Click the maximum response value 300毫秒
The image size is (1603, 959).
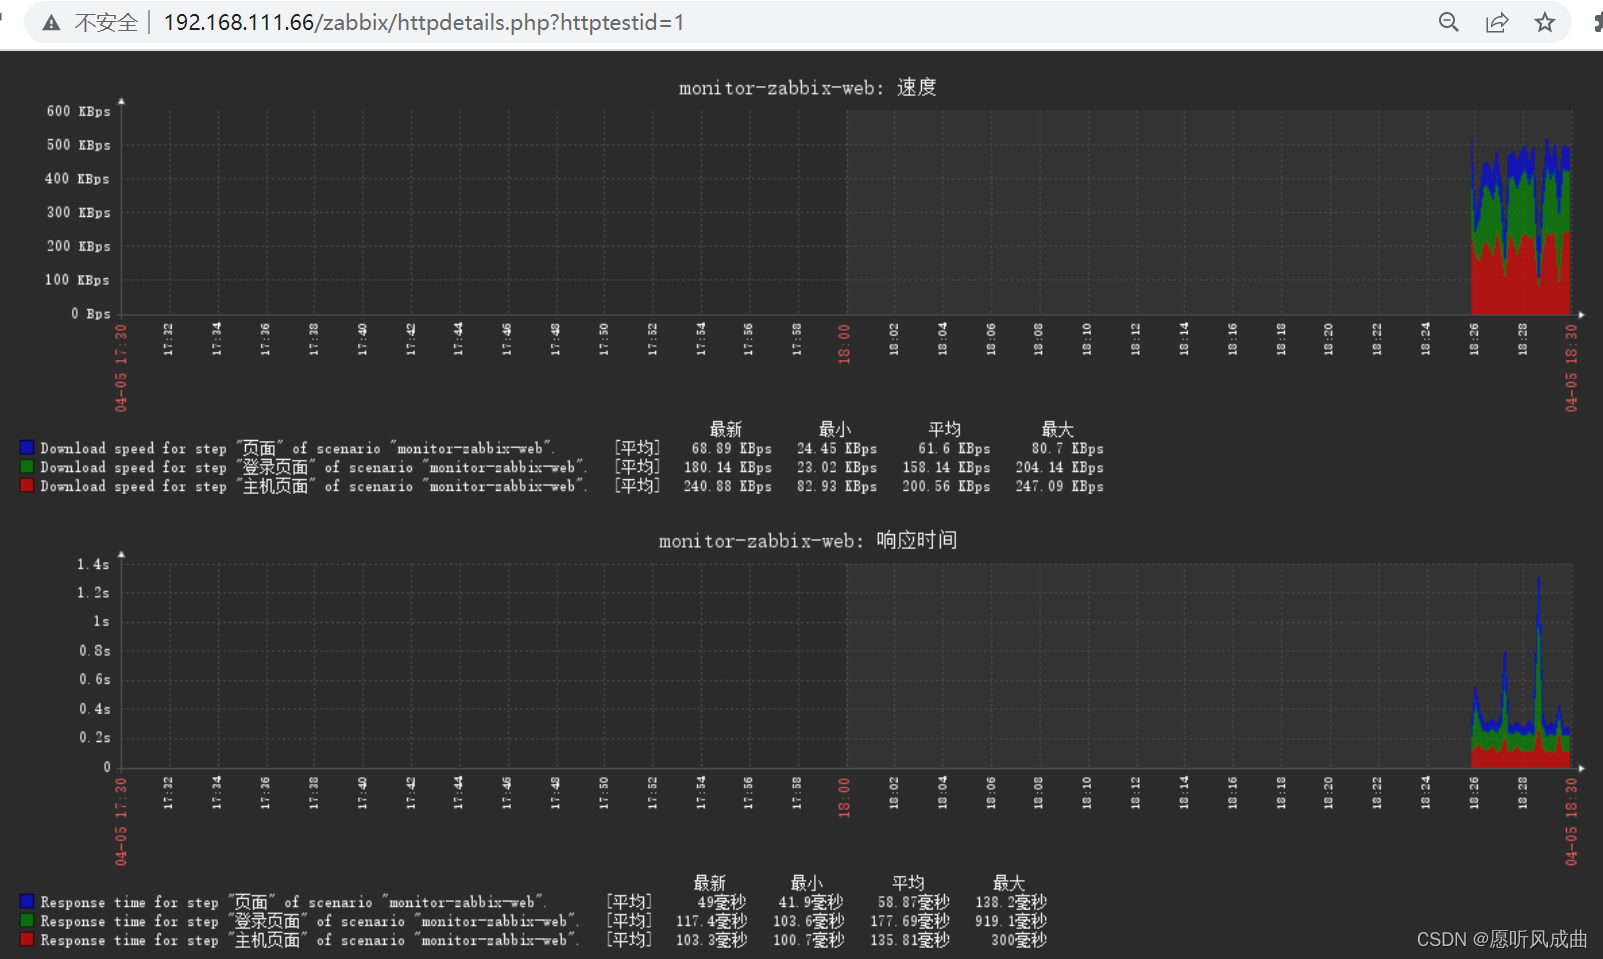[x=1019, y=941]
